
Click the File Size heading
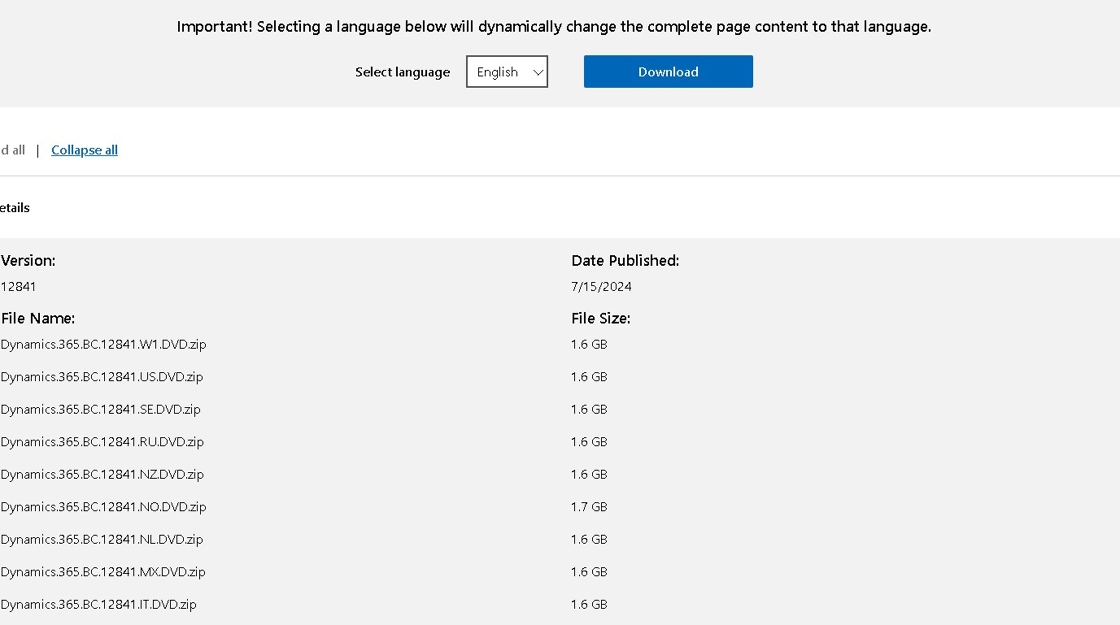click(601, 319)
